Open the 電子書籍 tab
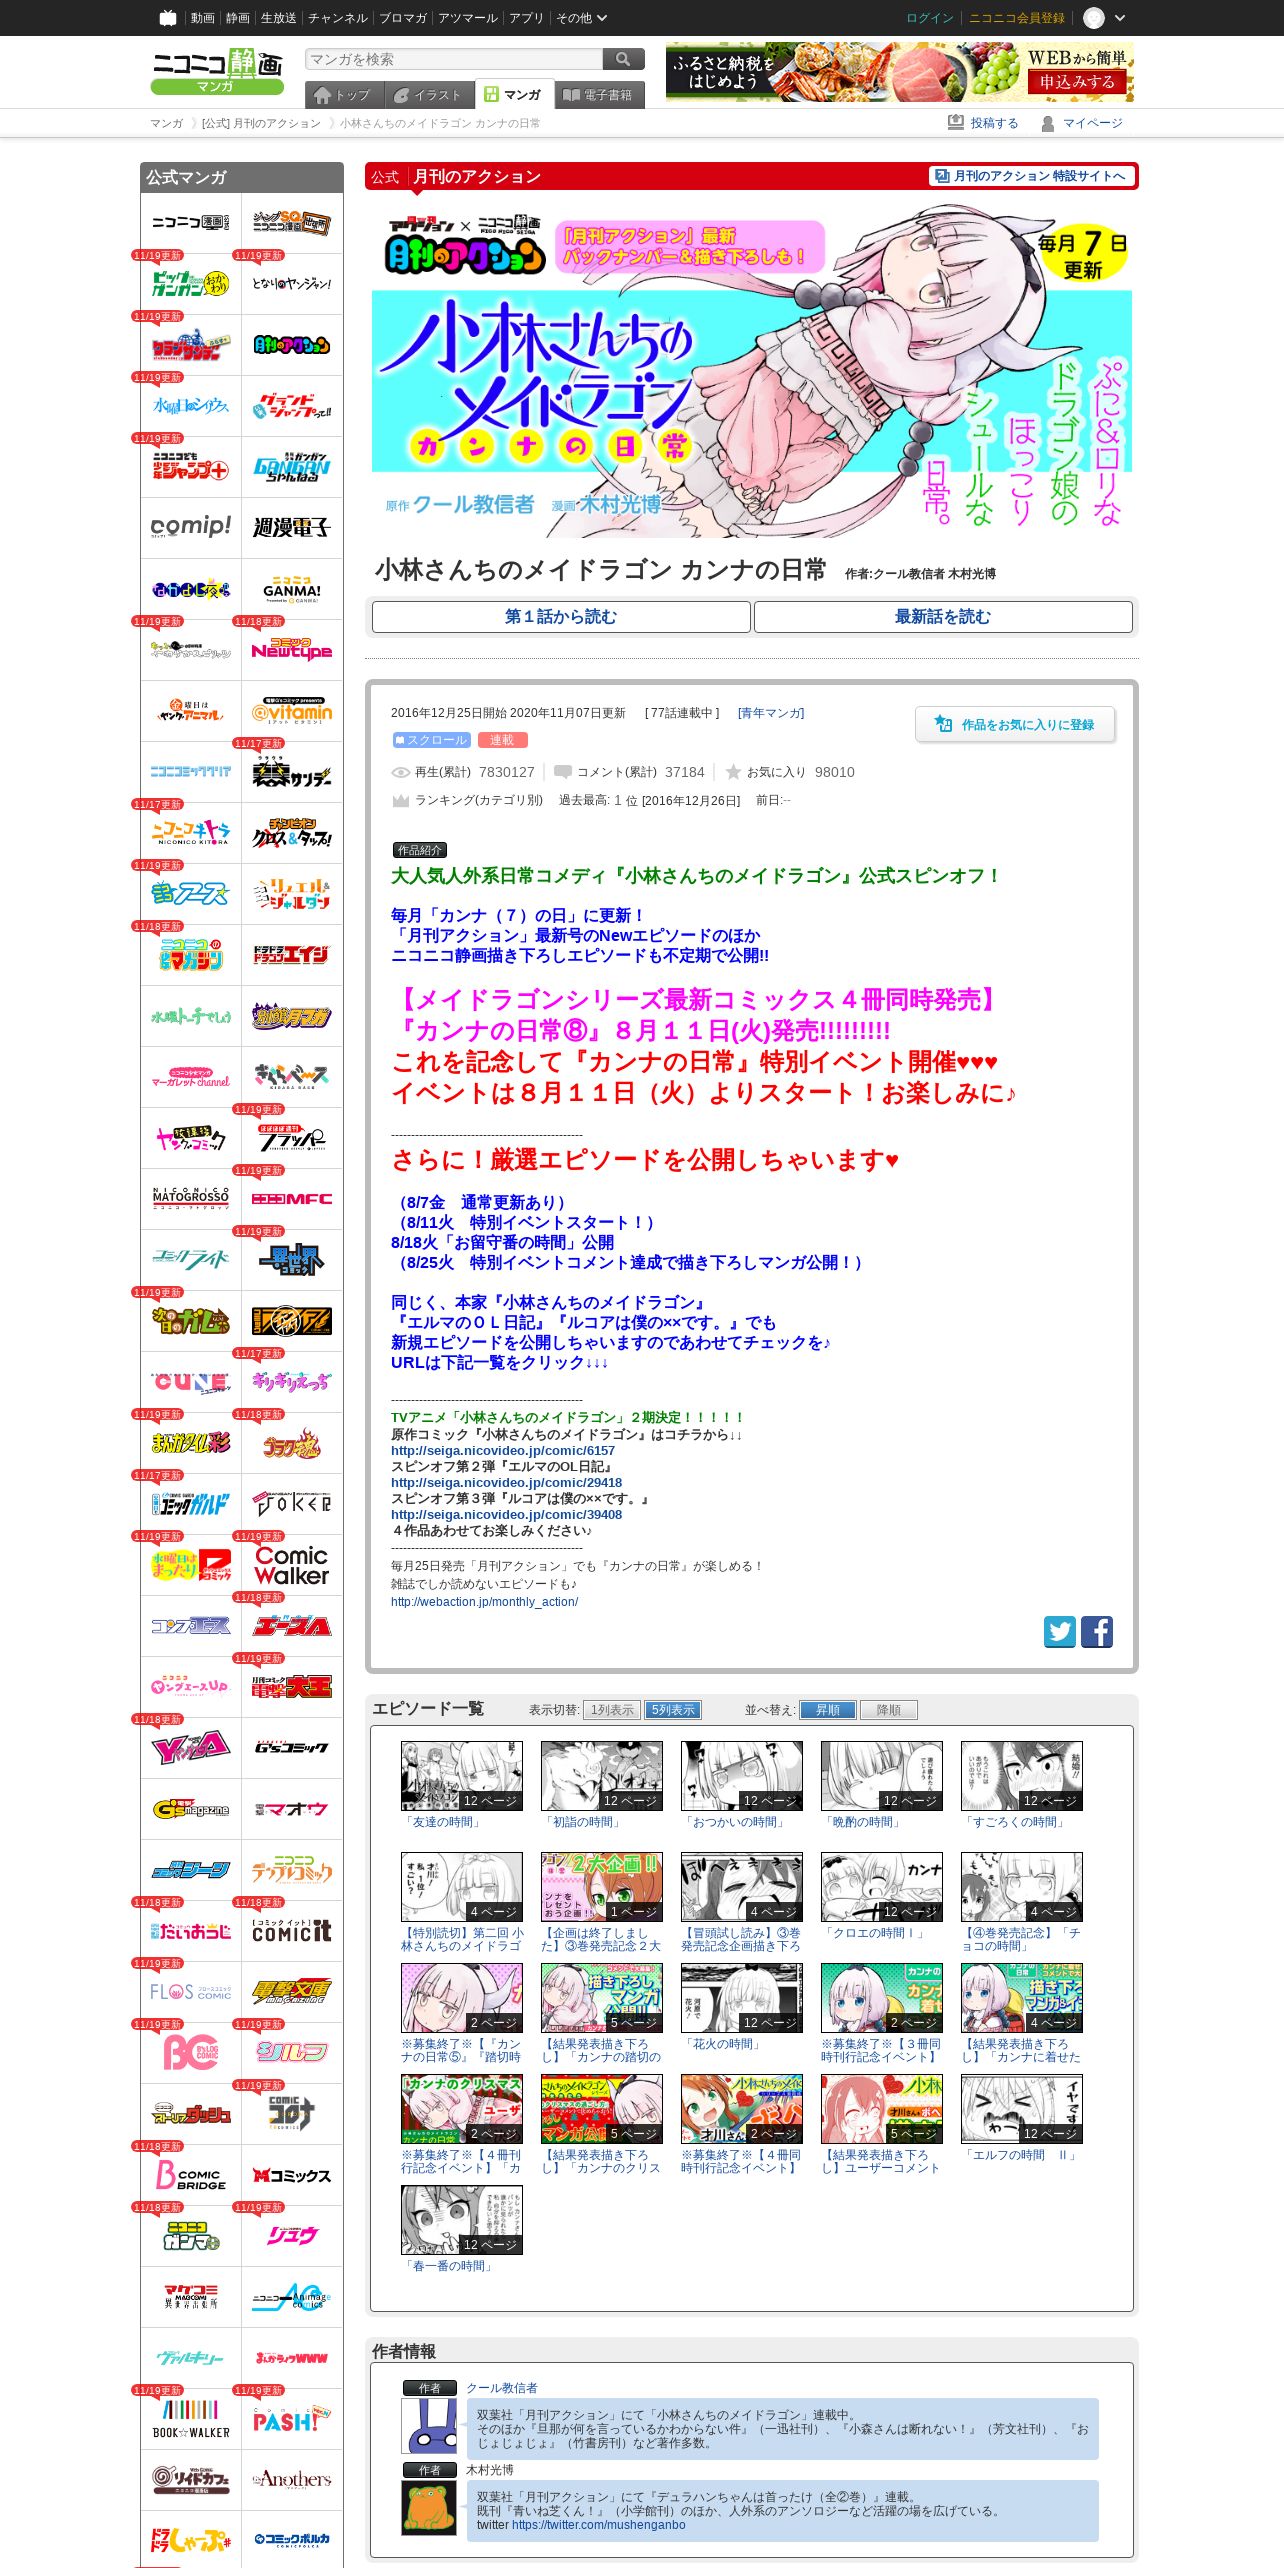 [599, 95]
